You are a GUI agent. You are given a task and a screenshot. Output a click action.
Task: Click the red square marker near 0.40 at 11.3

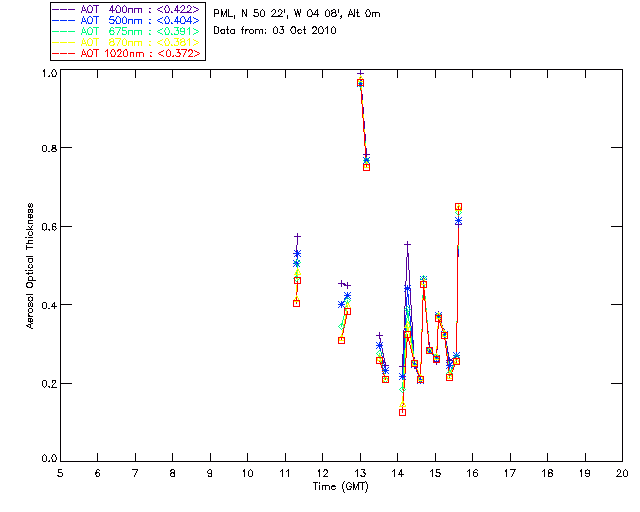coord(297,303)
